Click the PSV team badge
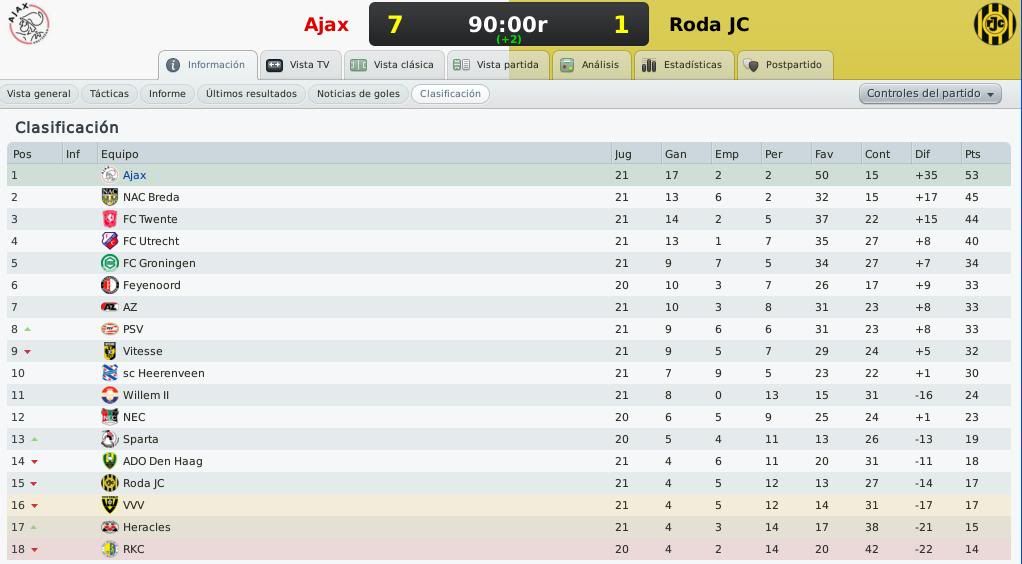1022x564 pixels. [110, 329]
